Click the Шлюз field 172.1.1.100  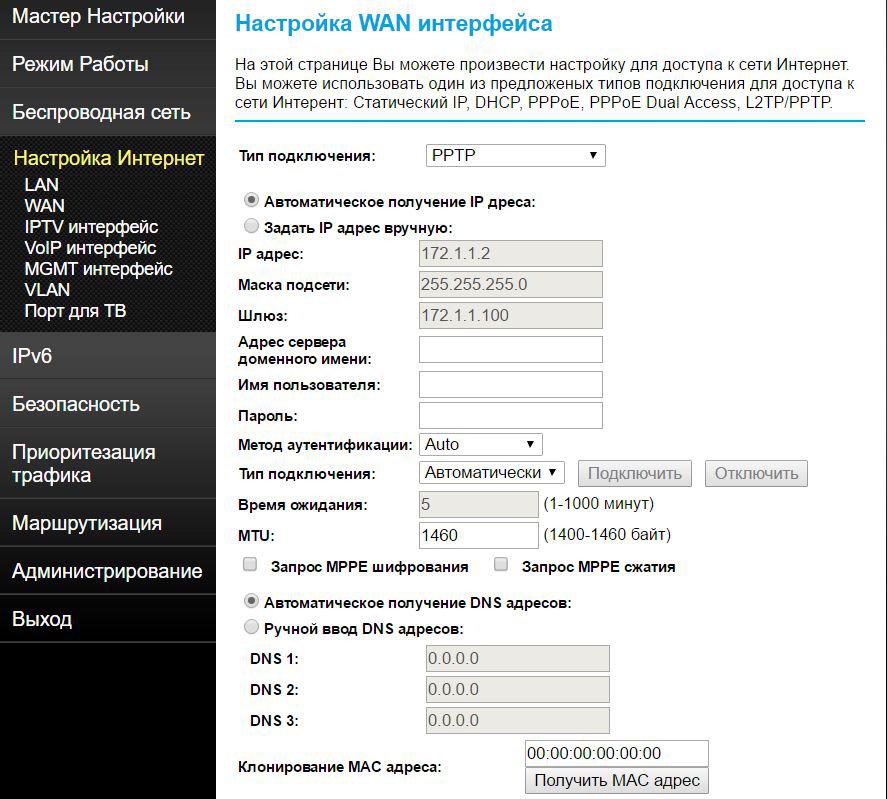click(511, 315)
